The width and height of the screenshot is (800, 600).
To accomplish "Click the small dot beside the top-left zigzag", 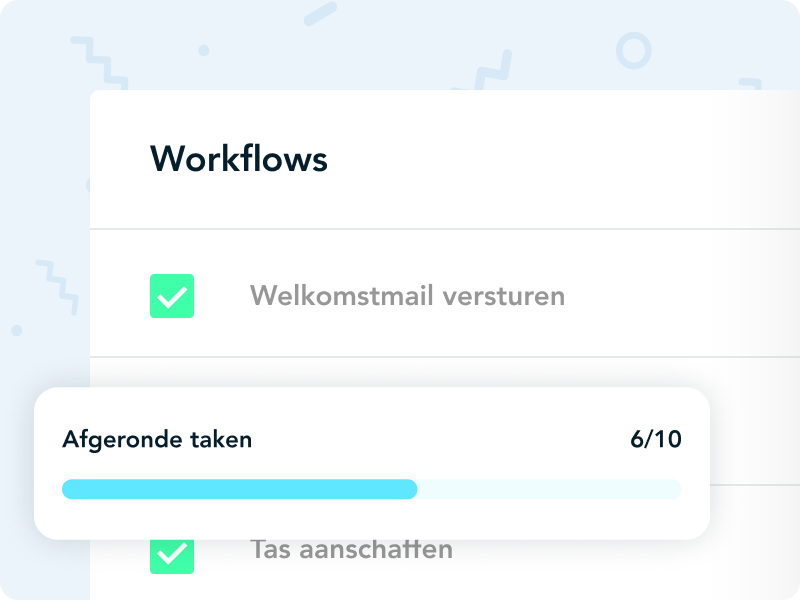I will (203, 50).
